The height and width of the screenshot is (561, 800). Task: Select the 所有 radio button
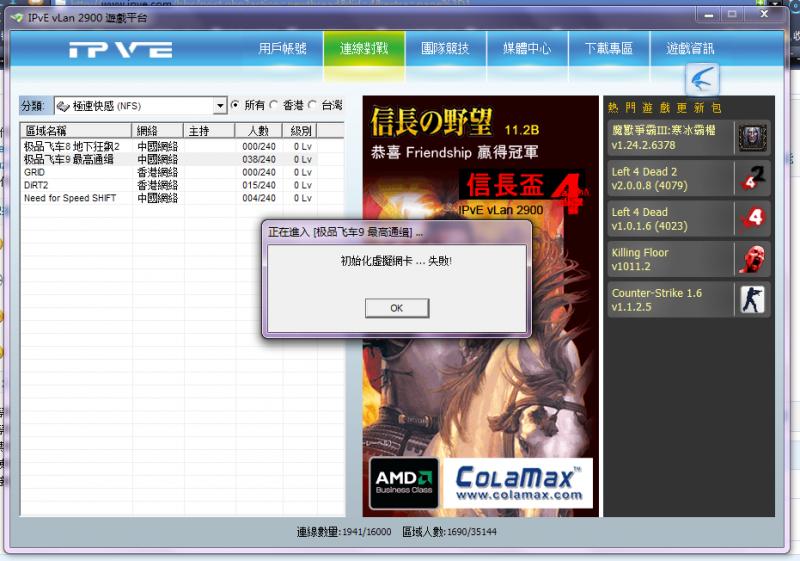click(235, 105)
